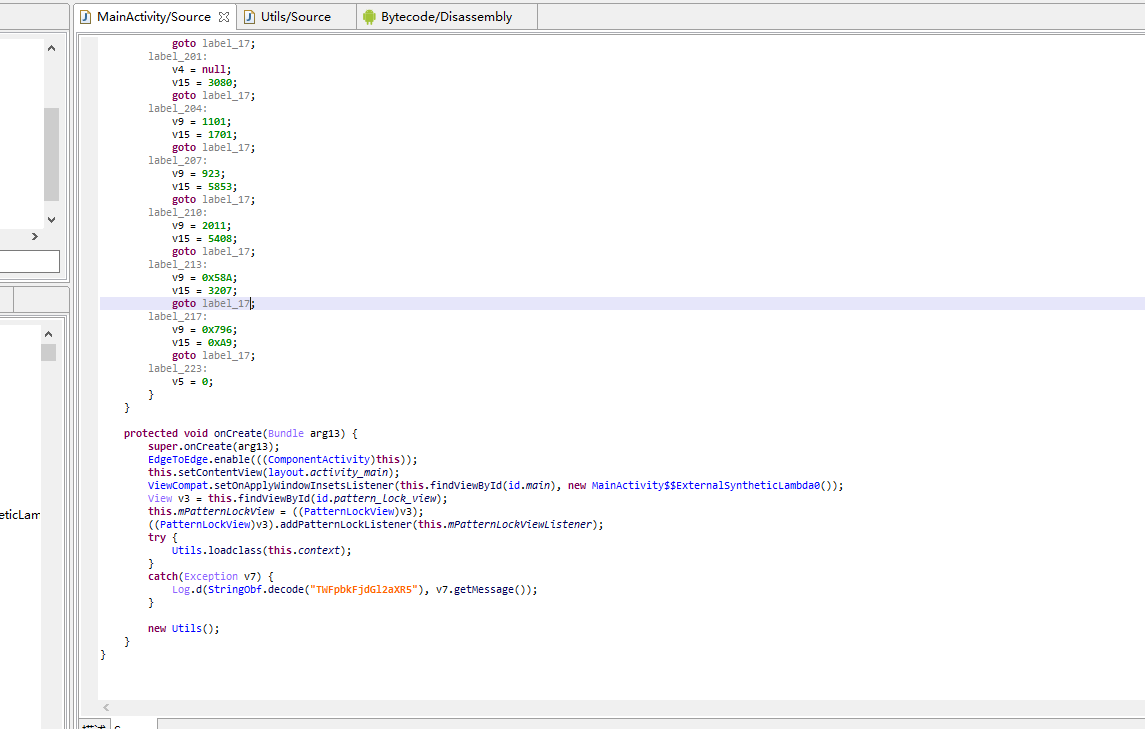Click the label_210: line

pos(177,213)
